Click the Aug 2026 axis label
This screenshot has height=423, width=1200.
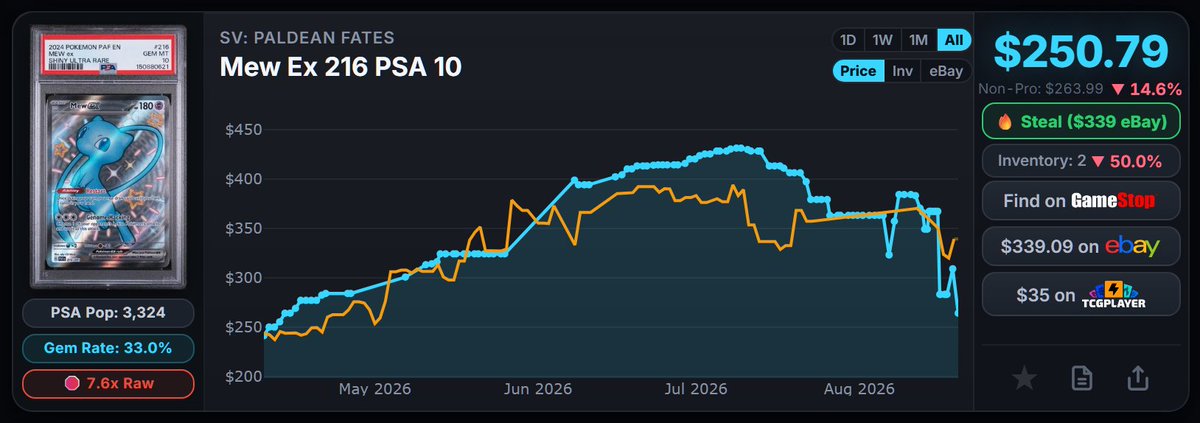861,388
